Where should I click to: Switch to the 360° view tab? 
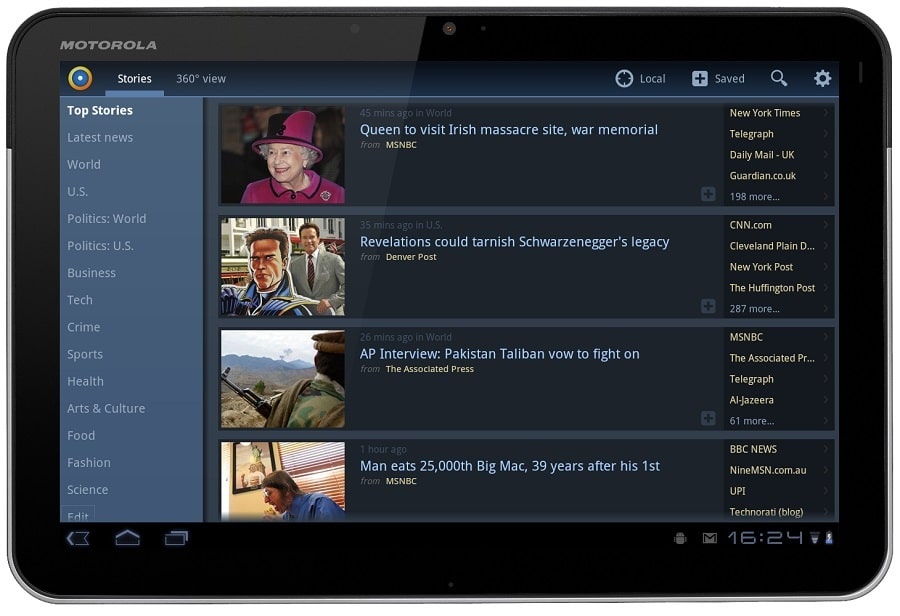(x=201, y=79)
